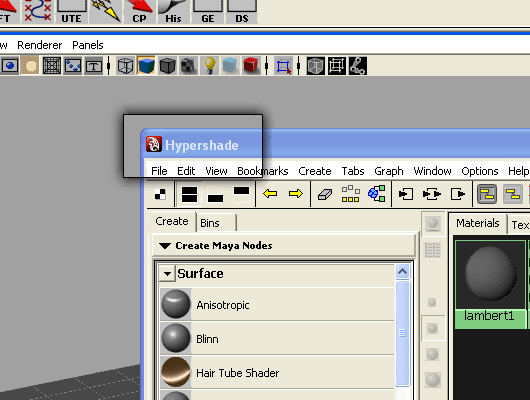The height and width of the screenshot is (400, 530).
Task: Click the tan circle viewport icon
Action: point(30,66)
